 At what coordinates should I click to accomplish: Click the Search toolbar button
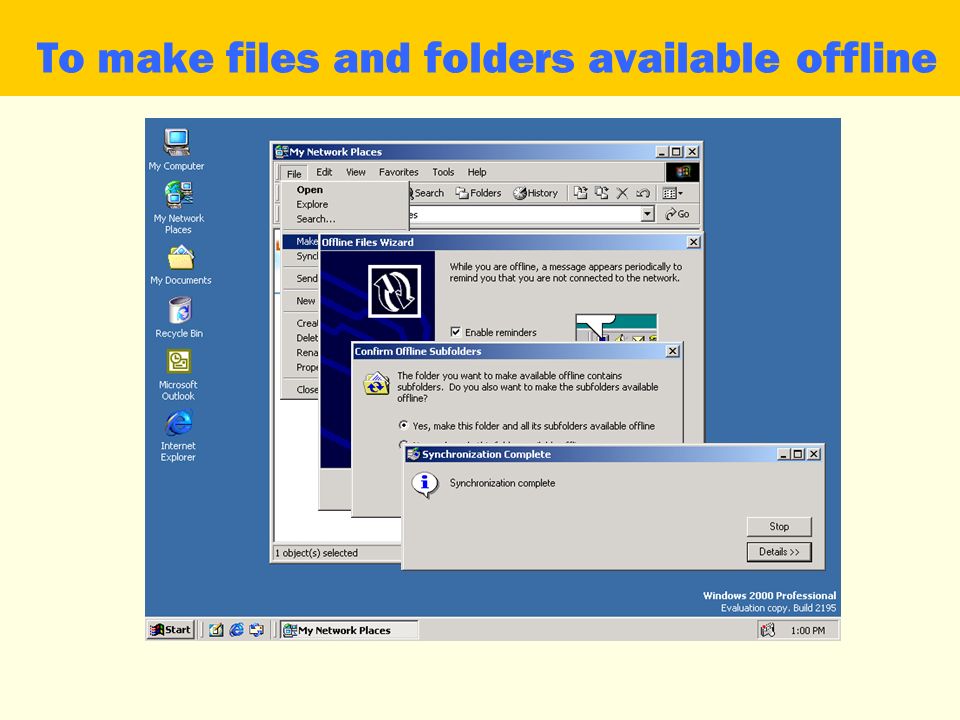[427, 193]
